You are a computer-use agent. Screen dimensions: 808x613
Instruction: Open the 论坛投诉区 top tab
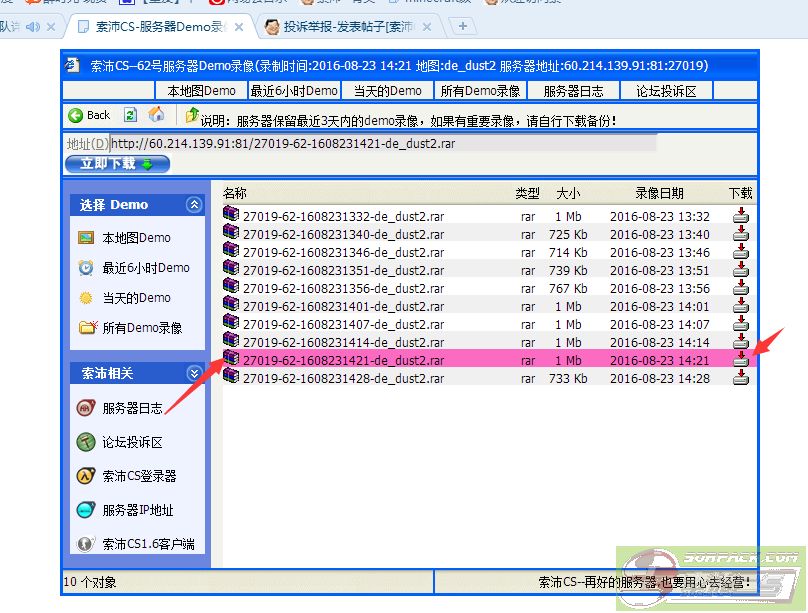pos(666,91)
